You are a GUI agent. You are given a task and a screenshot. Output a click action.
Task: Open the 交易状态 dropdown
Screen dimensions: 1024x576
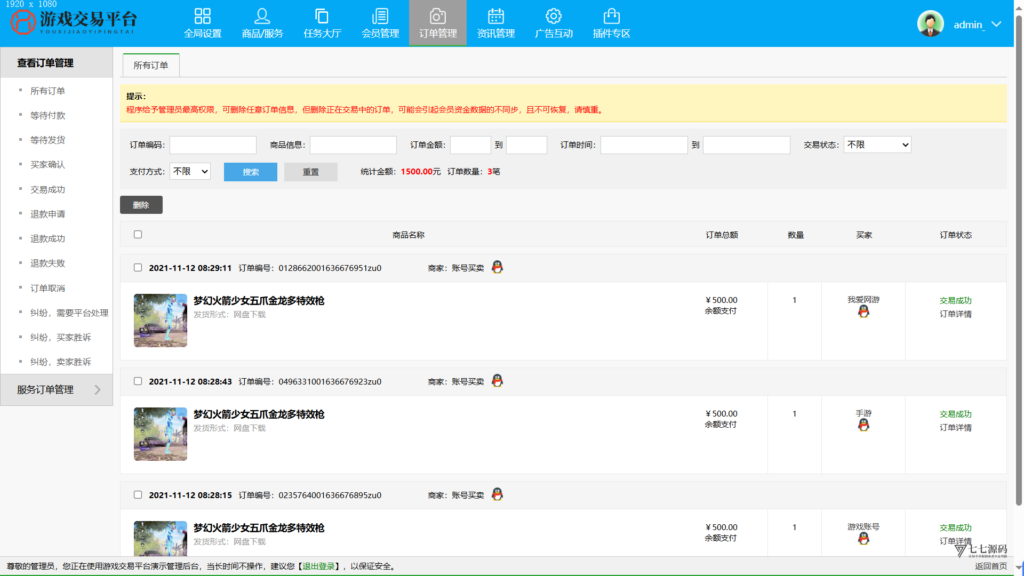[877, 145]
